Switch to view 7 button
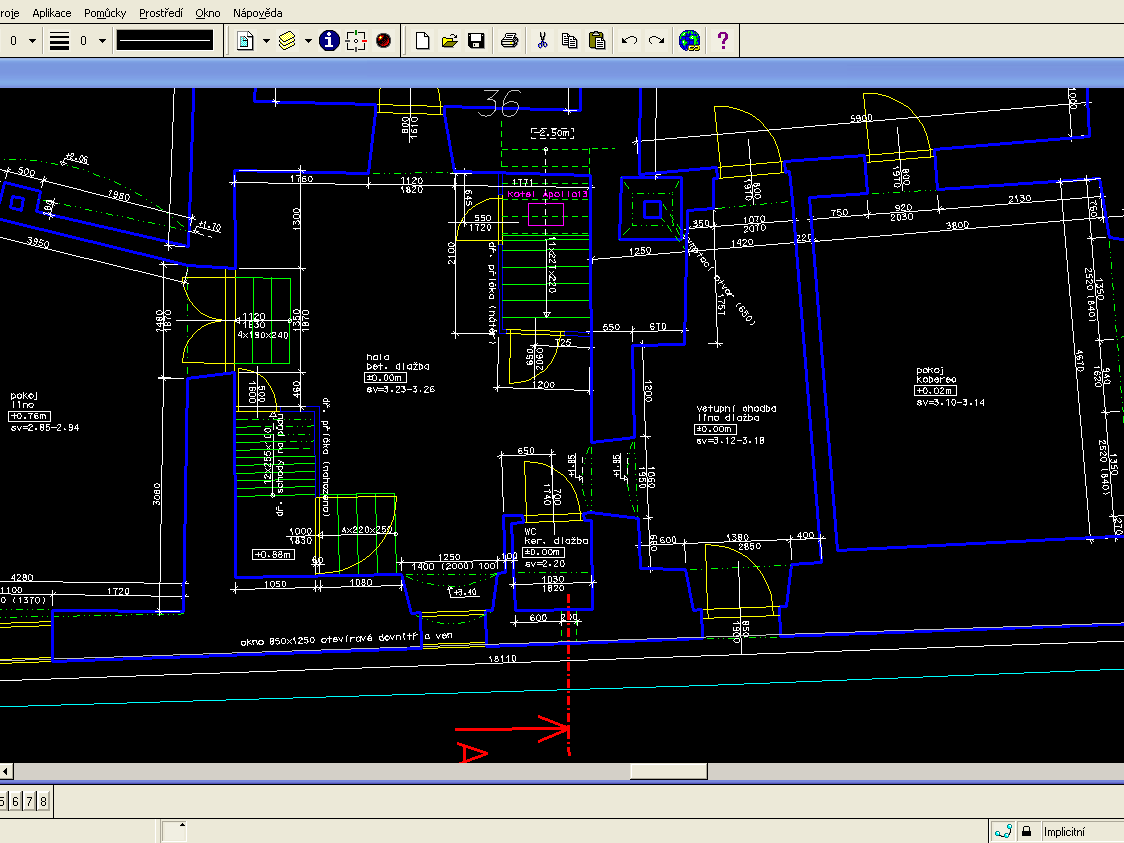This screenshot has height=843, width=1124. pyautogui.click(x=29, y=801)
